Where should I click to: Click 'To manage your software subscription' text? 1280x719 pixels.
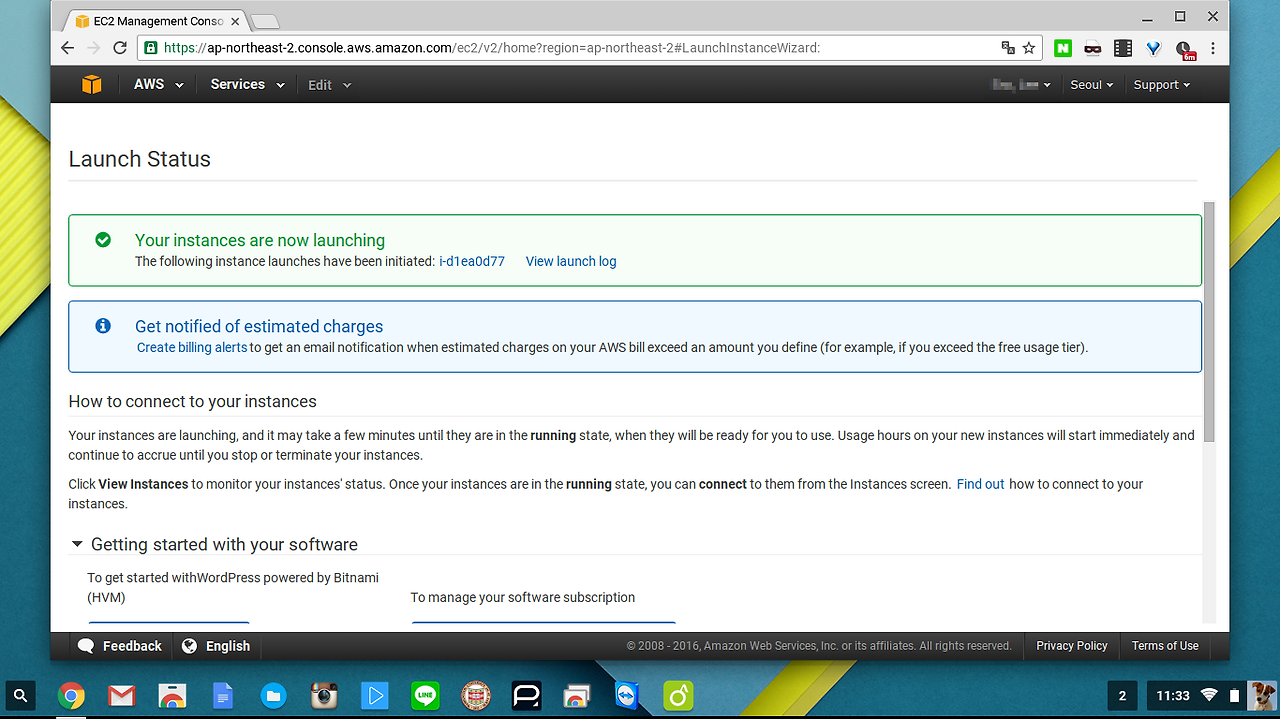[x=523, y=597]
